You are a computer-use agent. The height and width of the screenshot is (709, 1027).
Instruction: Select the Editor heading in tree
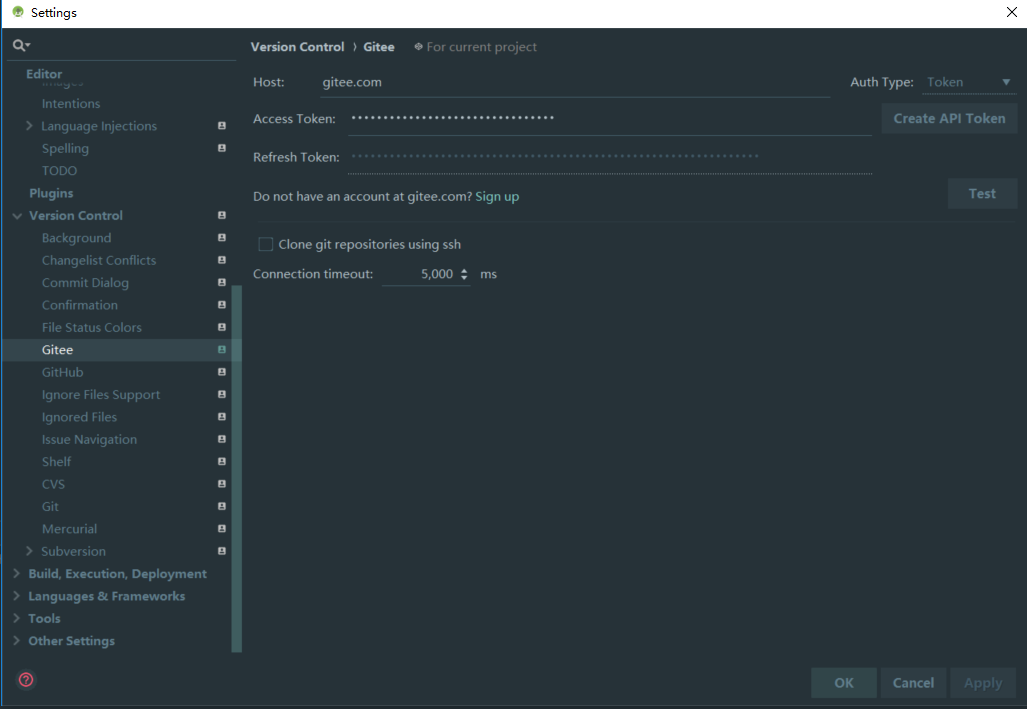coord(44,74)
